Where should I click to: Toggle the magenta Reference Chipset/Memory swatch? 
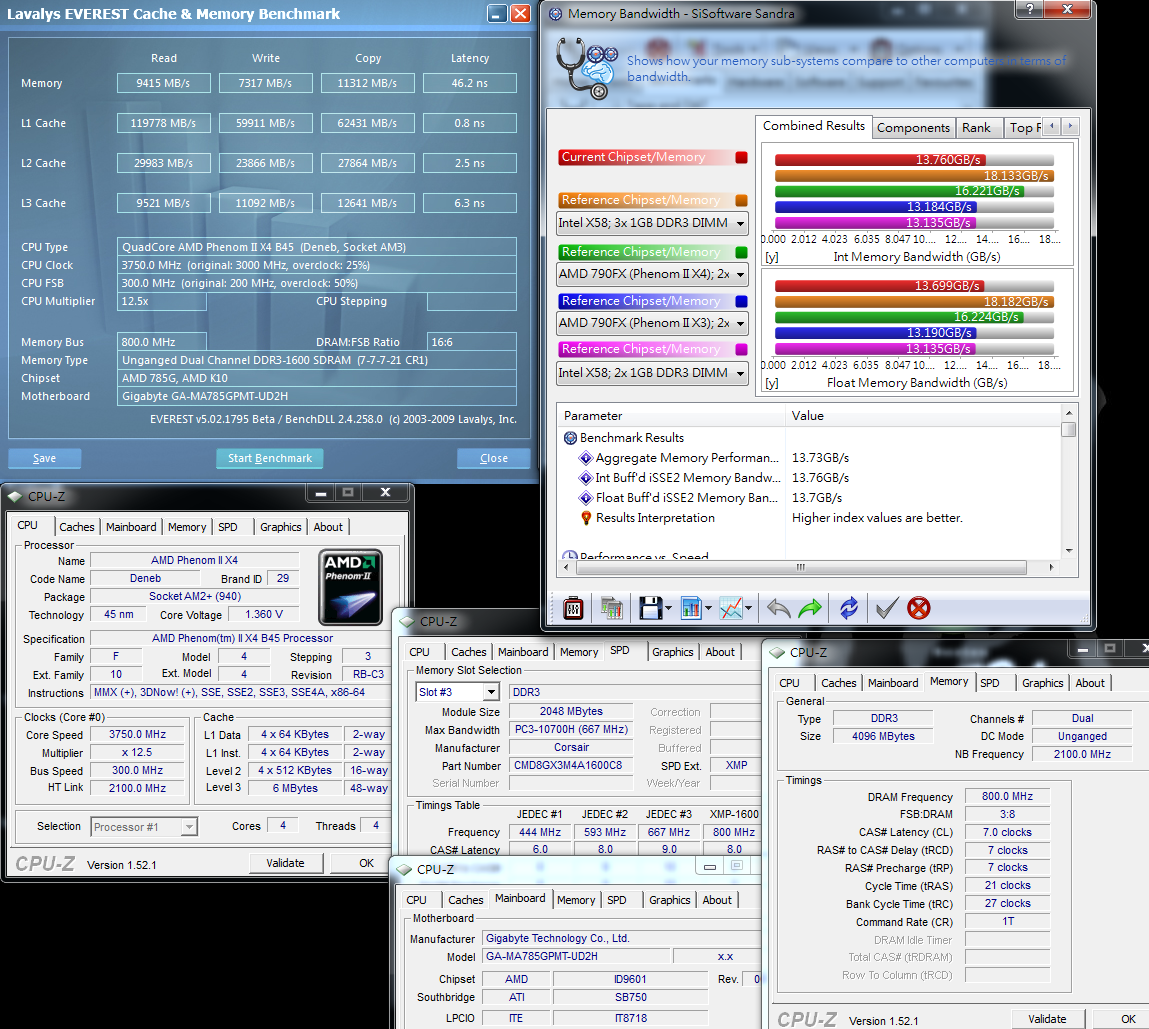[x=741, y=350]
